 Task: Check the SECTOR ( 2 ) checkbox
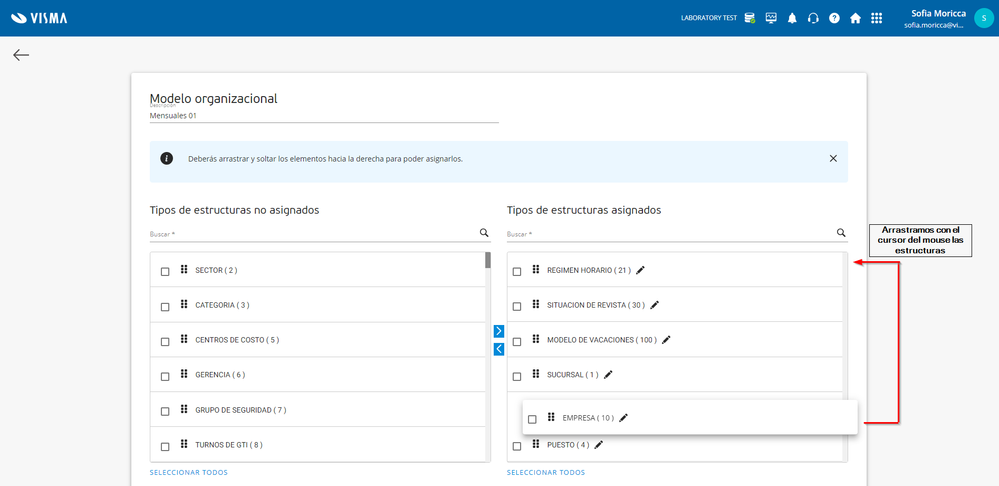[x=165, y=271]
